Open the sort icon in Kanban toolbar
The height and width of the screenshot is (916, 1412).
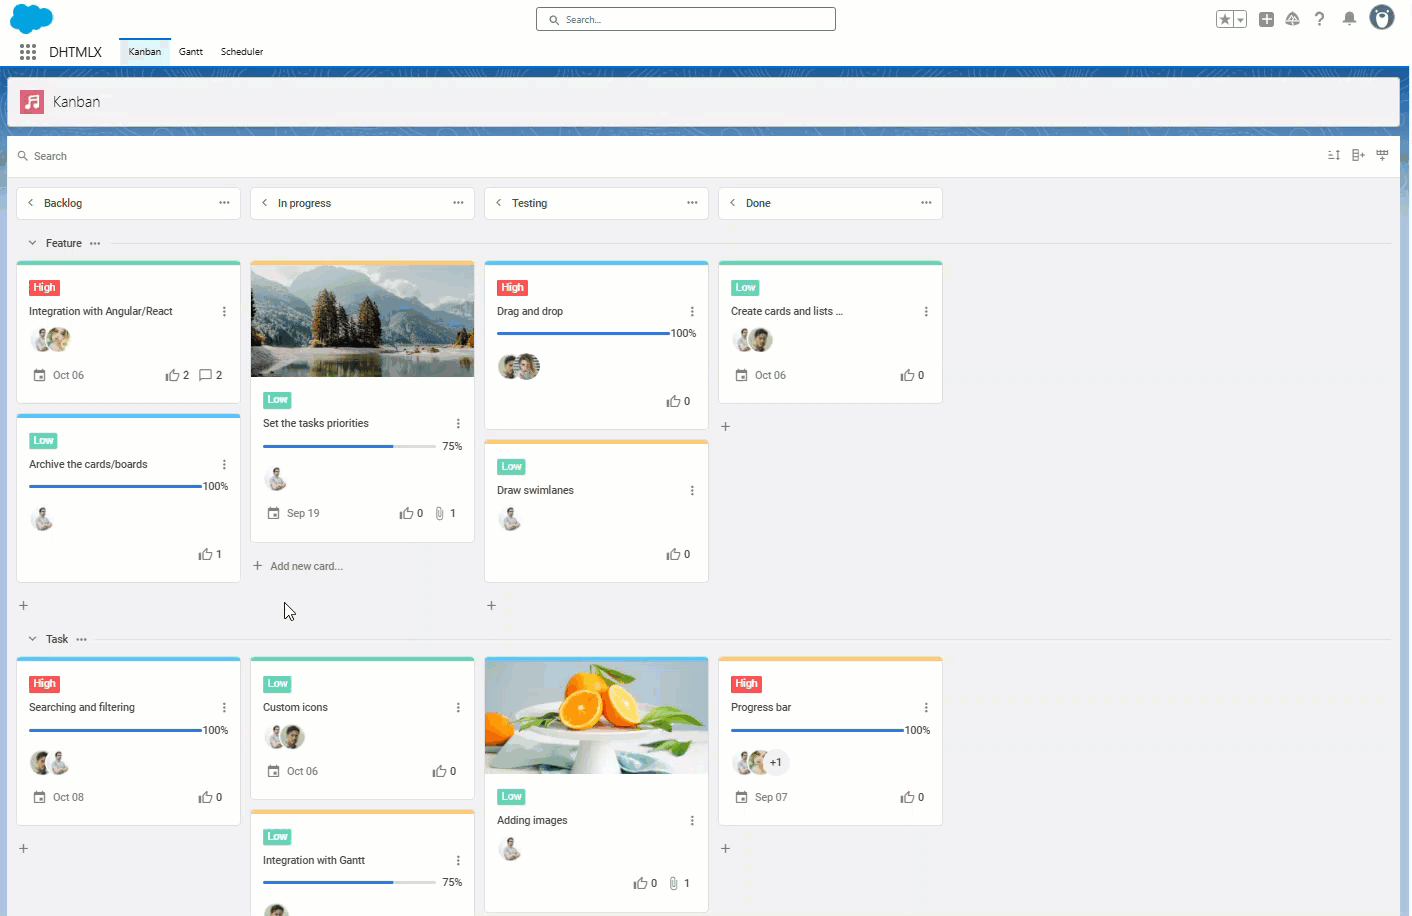coord(1334,155)
